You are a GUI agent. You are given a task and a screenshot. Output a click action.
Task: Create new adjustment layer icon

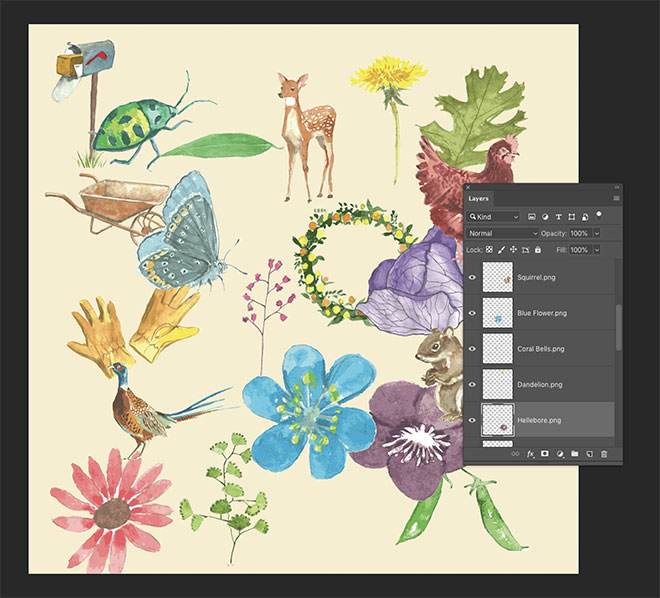tap(560, 454)
